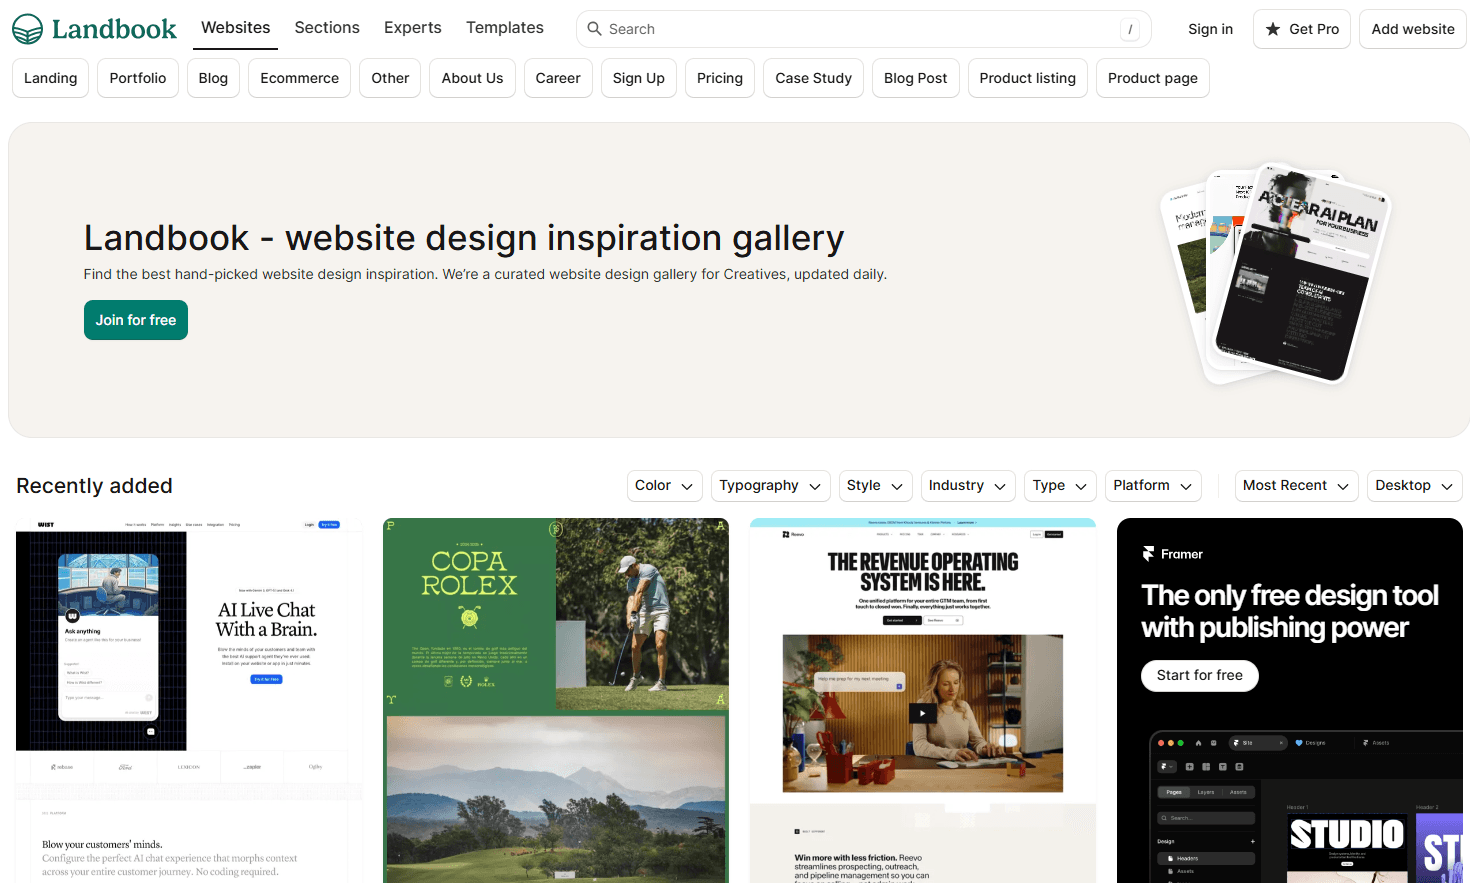Image resolution: width=1470 pixels, height=883 pixels.
Task: Click the Recently added heading
Action: pos(95,486)
